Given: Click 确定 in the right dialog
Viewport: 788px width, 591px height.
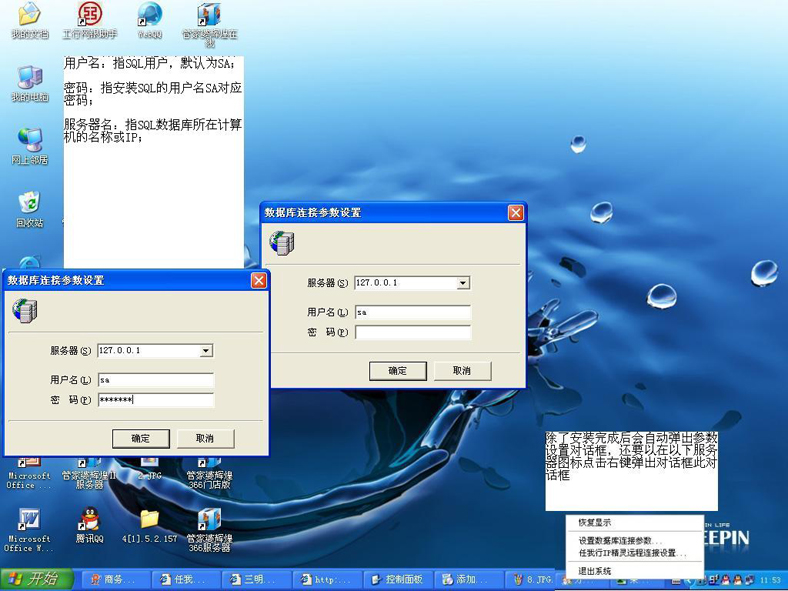Looking at the screenshot, I should pos(398,371).
